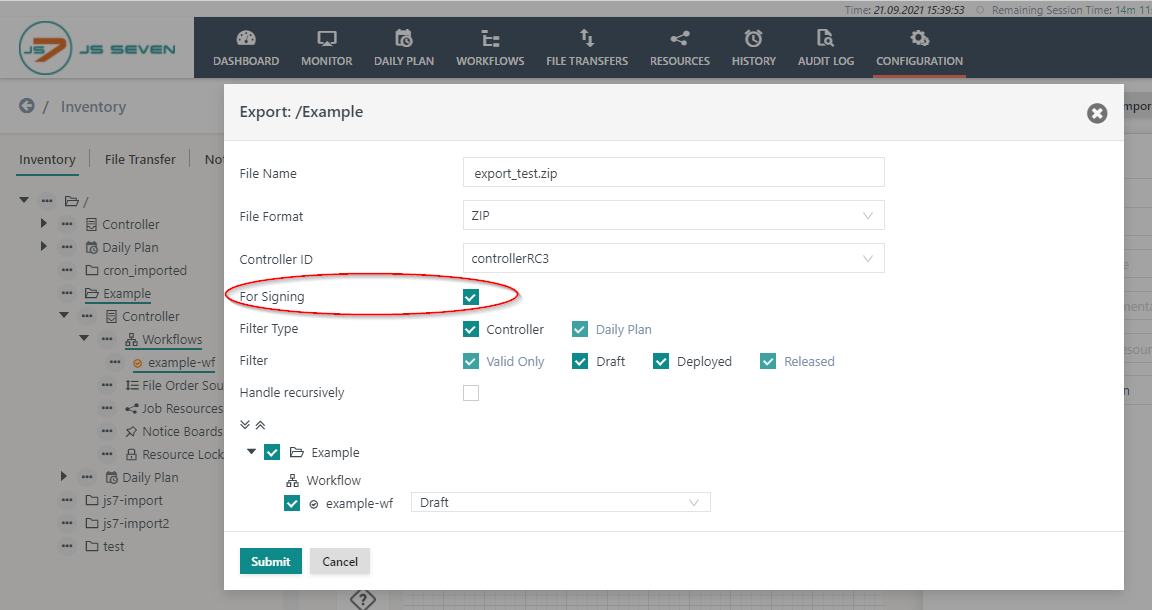Select the example-wf workflow in tree
The image size is (1152, 610).
[181, 362]
